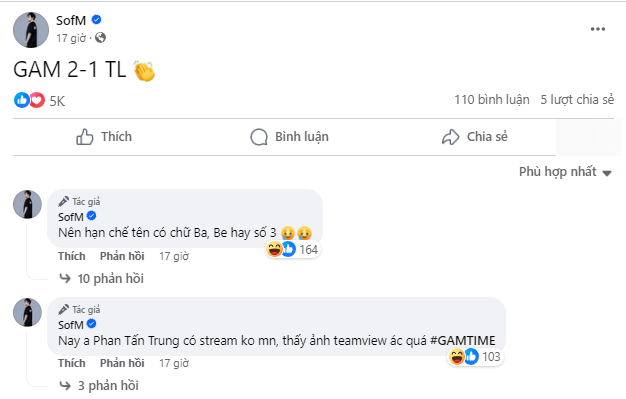This screenshot has width=626, height=399.
Task: Like the first comment via Thích
Action: (72, 256)
